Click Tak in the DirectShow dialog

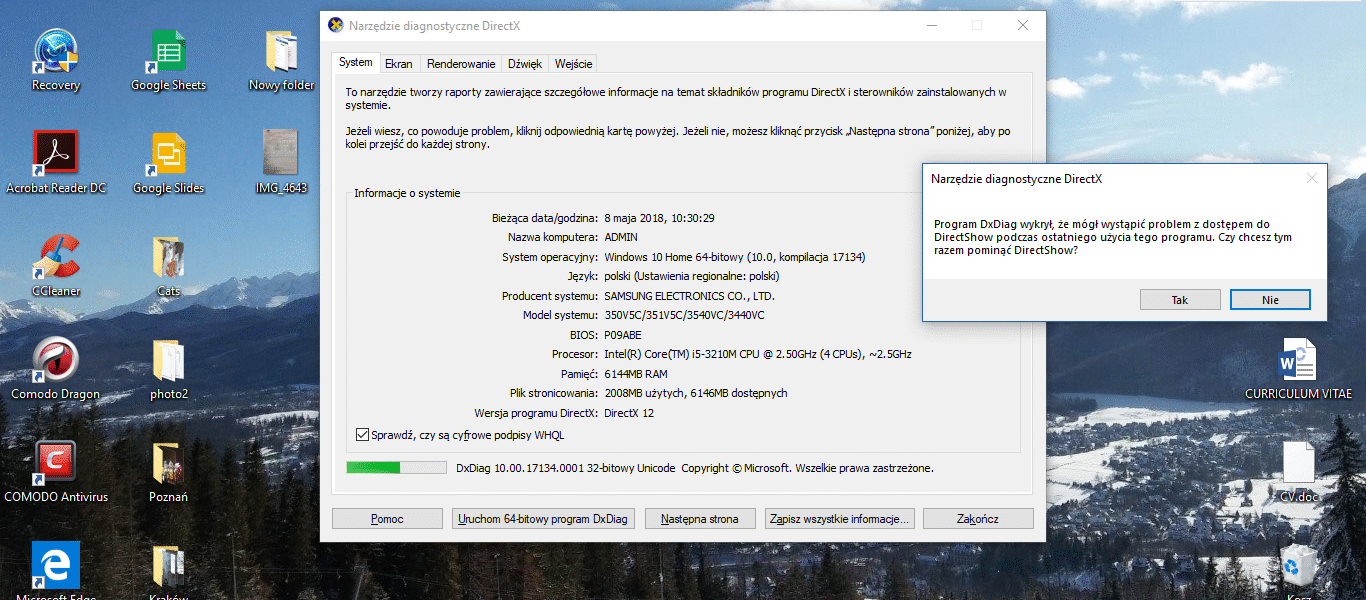[1180, 299]
